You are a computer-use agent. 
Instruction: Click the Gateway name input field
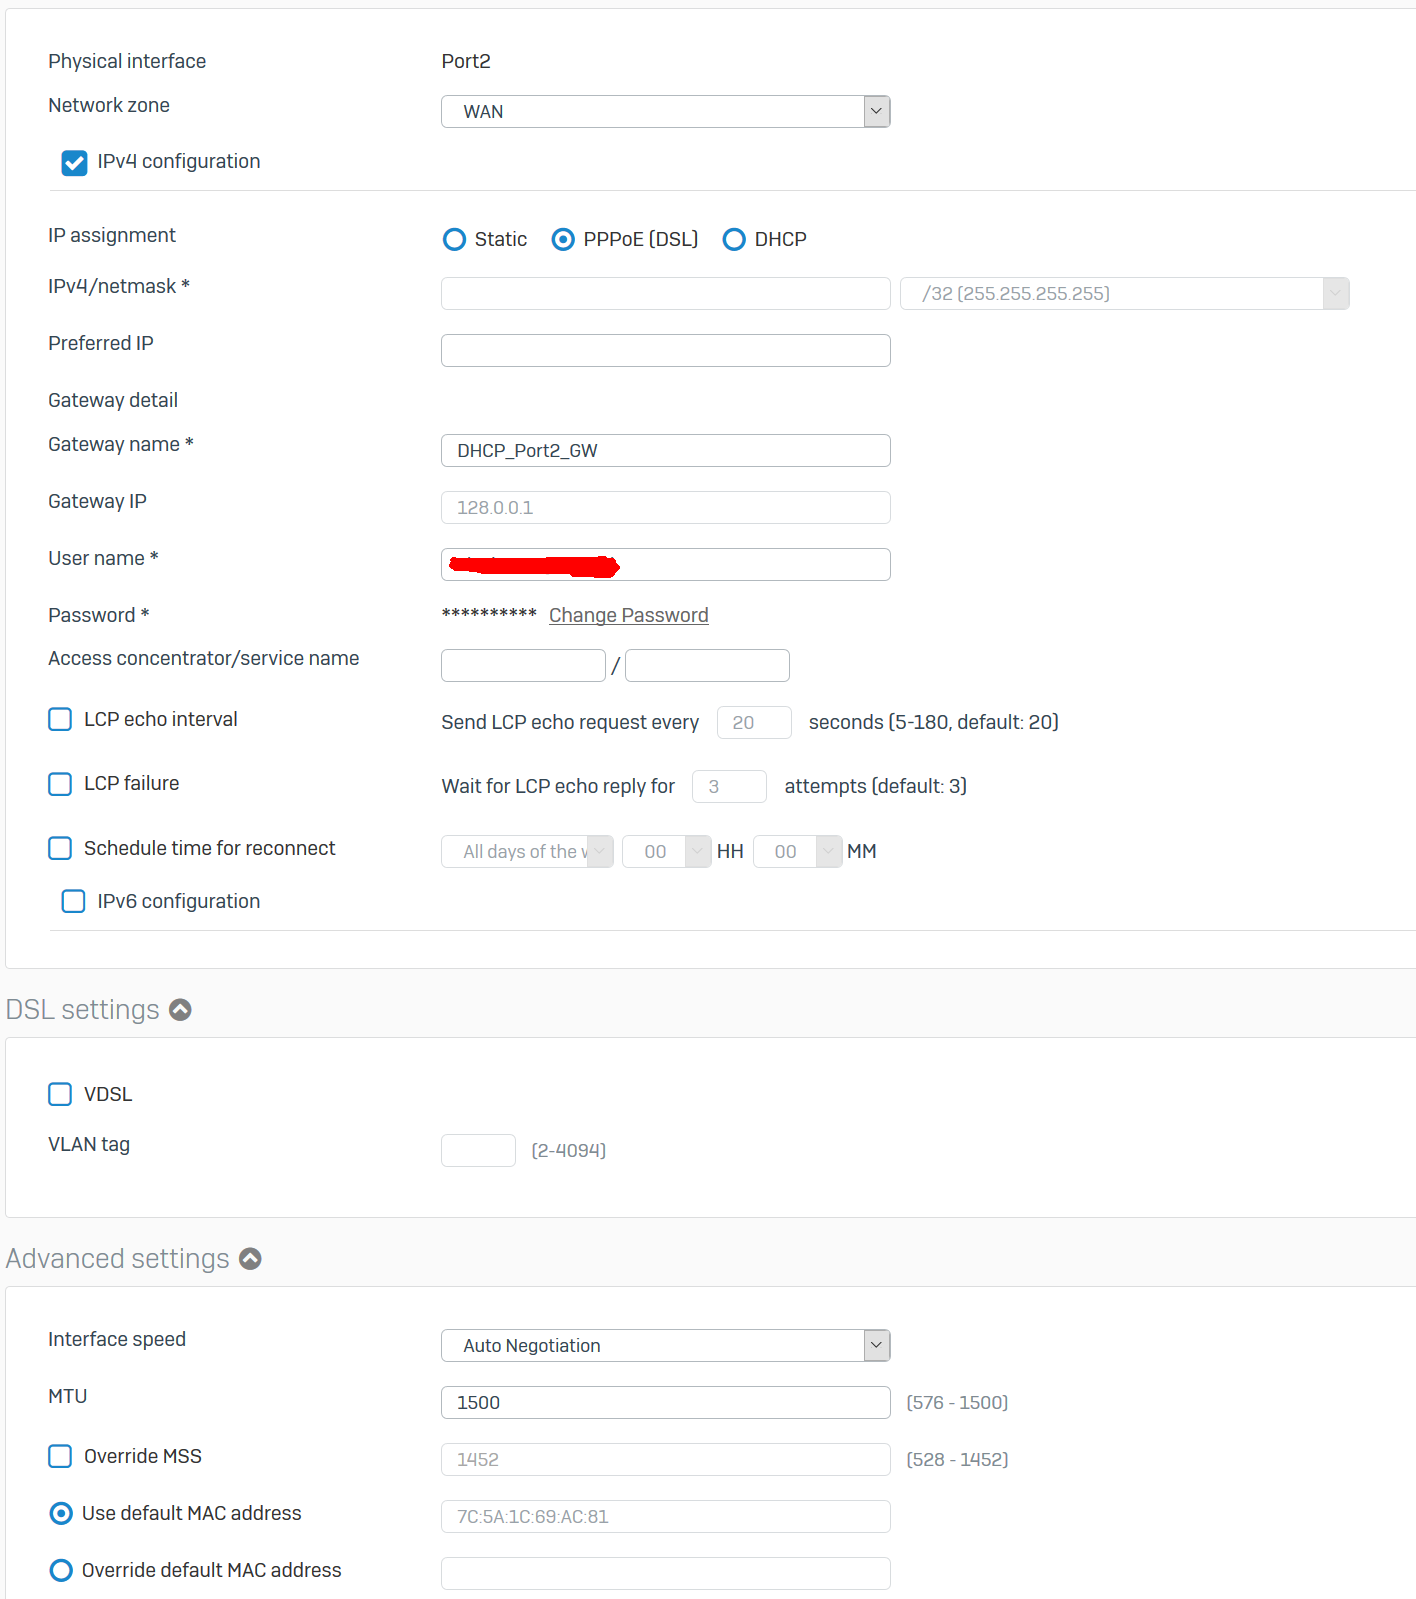coord(665,451)
